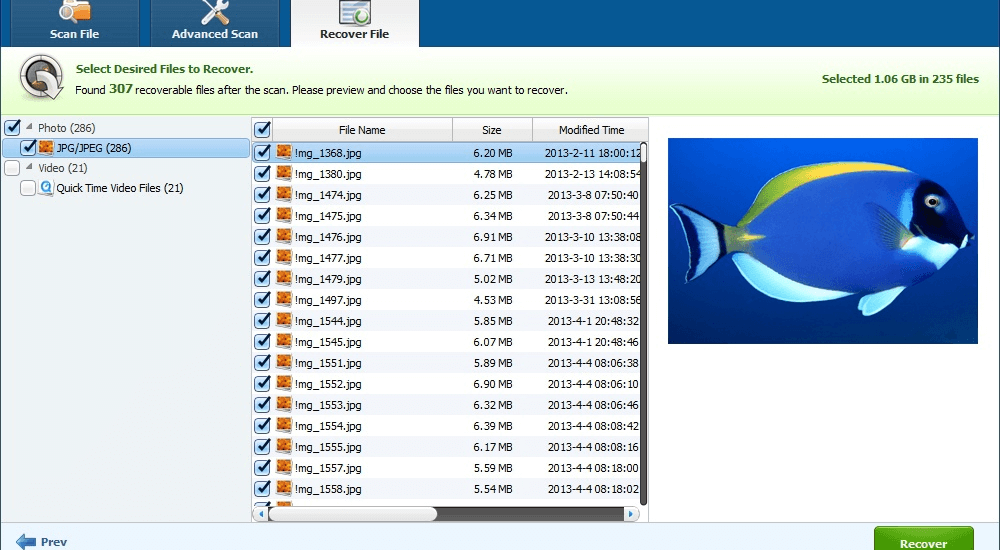Click the image icon of !mg_1479.jpg
Screen dimensions: 1000x550
(284, 278)
